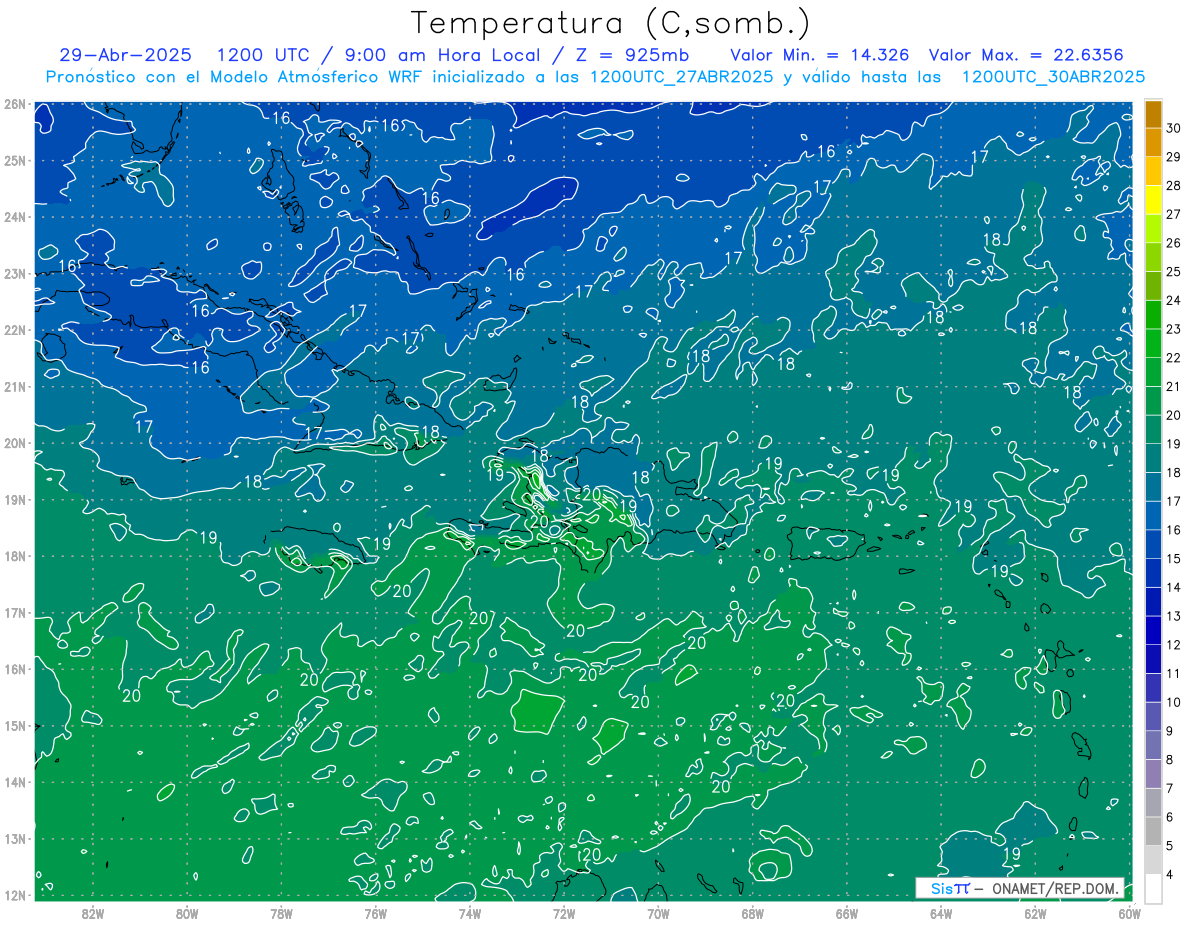Pick the white swatch at the color scale bottom
The image size is (1200, 927).
(1153, 888)
